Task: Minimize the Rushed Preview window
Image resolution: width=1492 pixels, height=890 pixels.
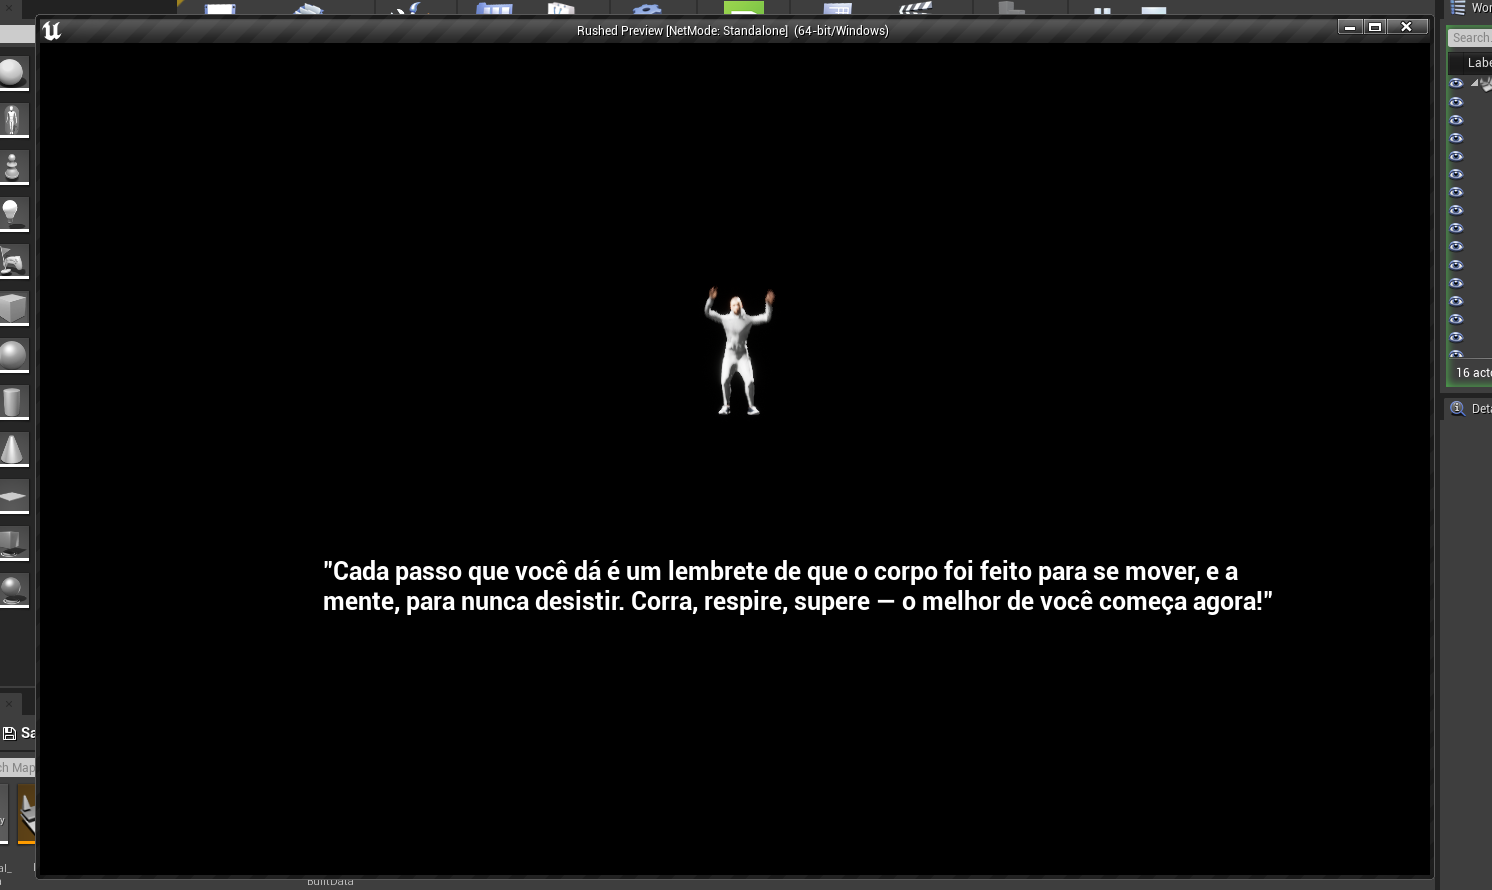Action: [x=1350, y=27]
